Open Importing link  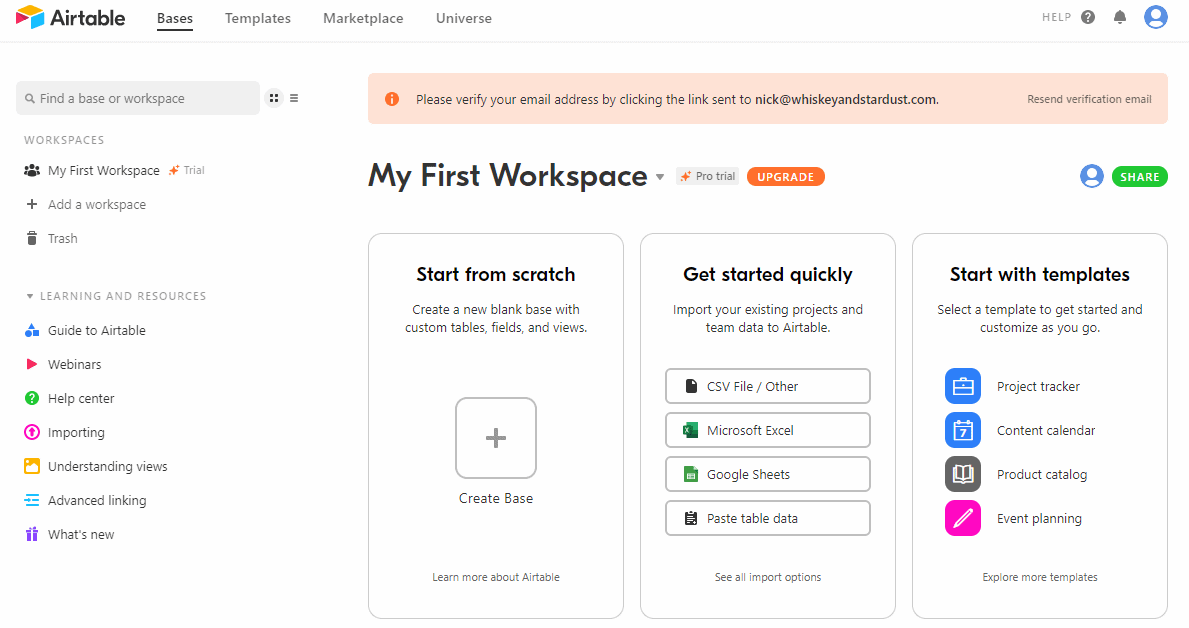[77, 432]
